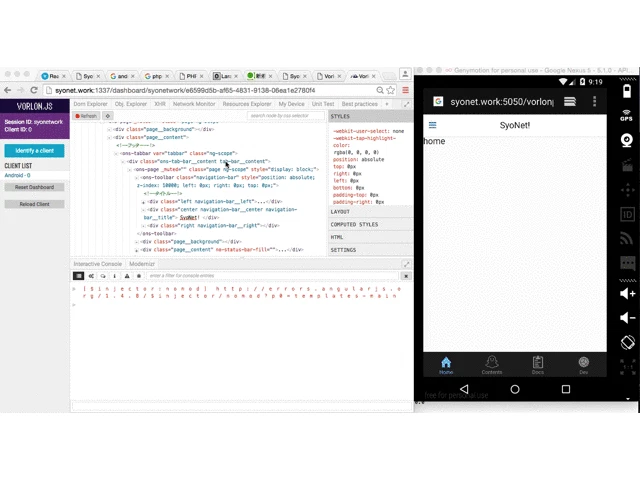Click the Chrome back arrow
This screenshot has width=640, height=480.
7,90
